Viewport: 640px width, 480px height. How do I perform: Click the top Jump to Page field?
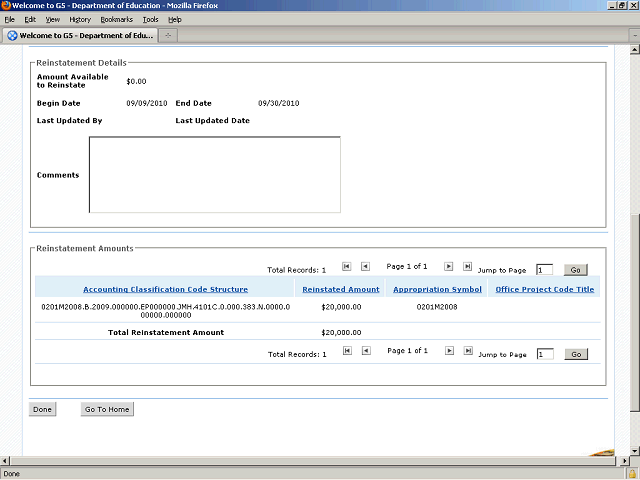pos(544,270)
